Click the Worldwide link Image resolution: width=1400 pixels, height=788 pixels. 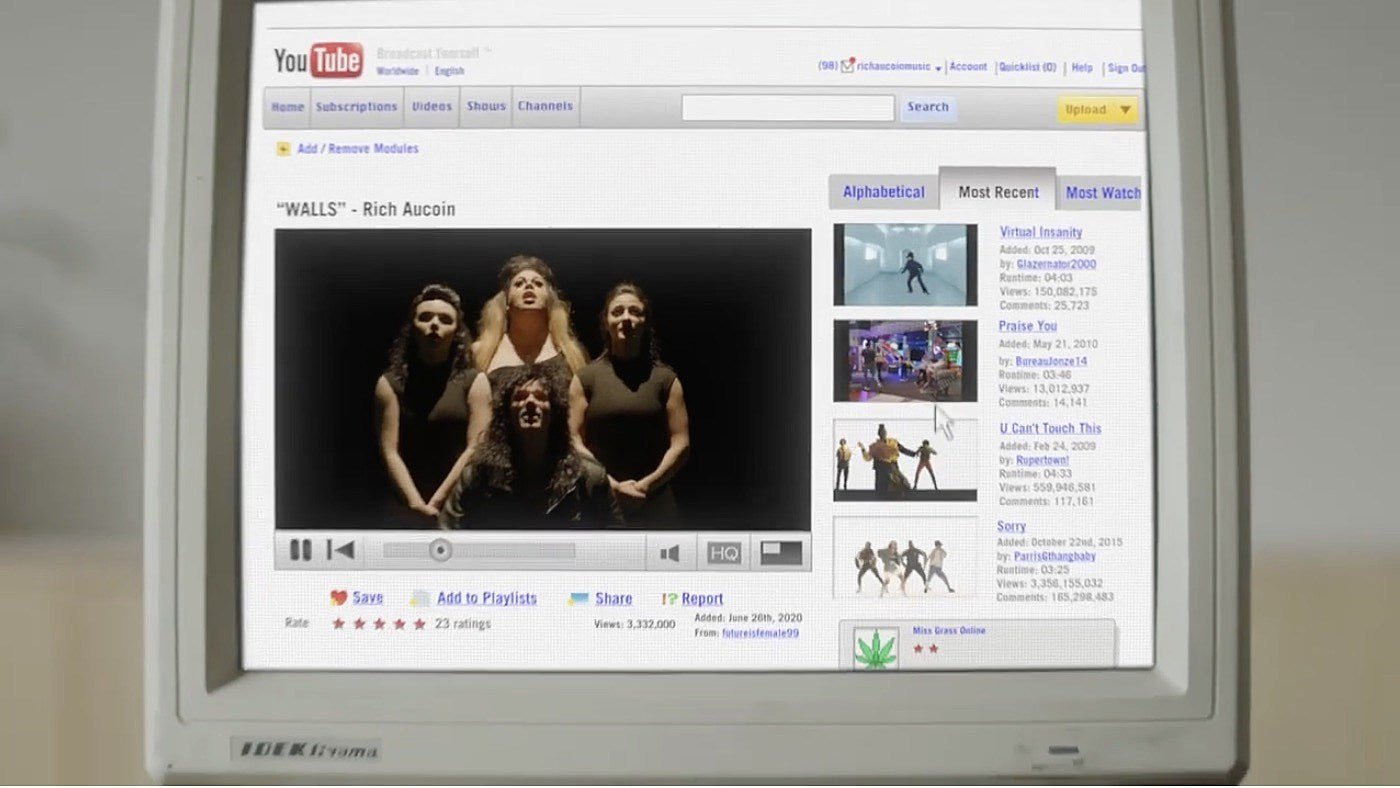[398, 71]
